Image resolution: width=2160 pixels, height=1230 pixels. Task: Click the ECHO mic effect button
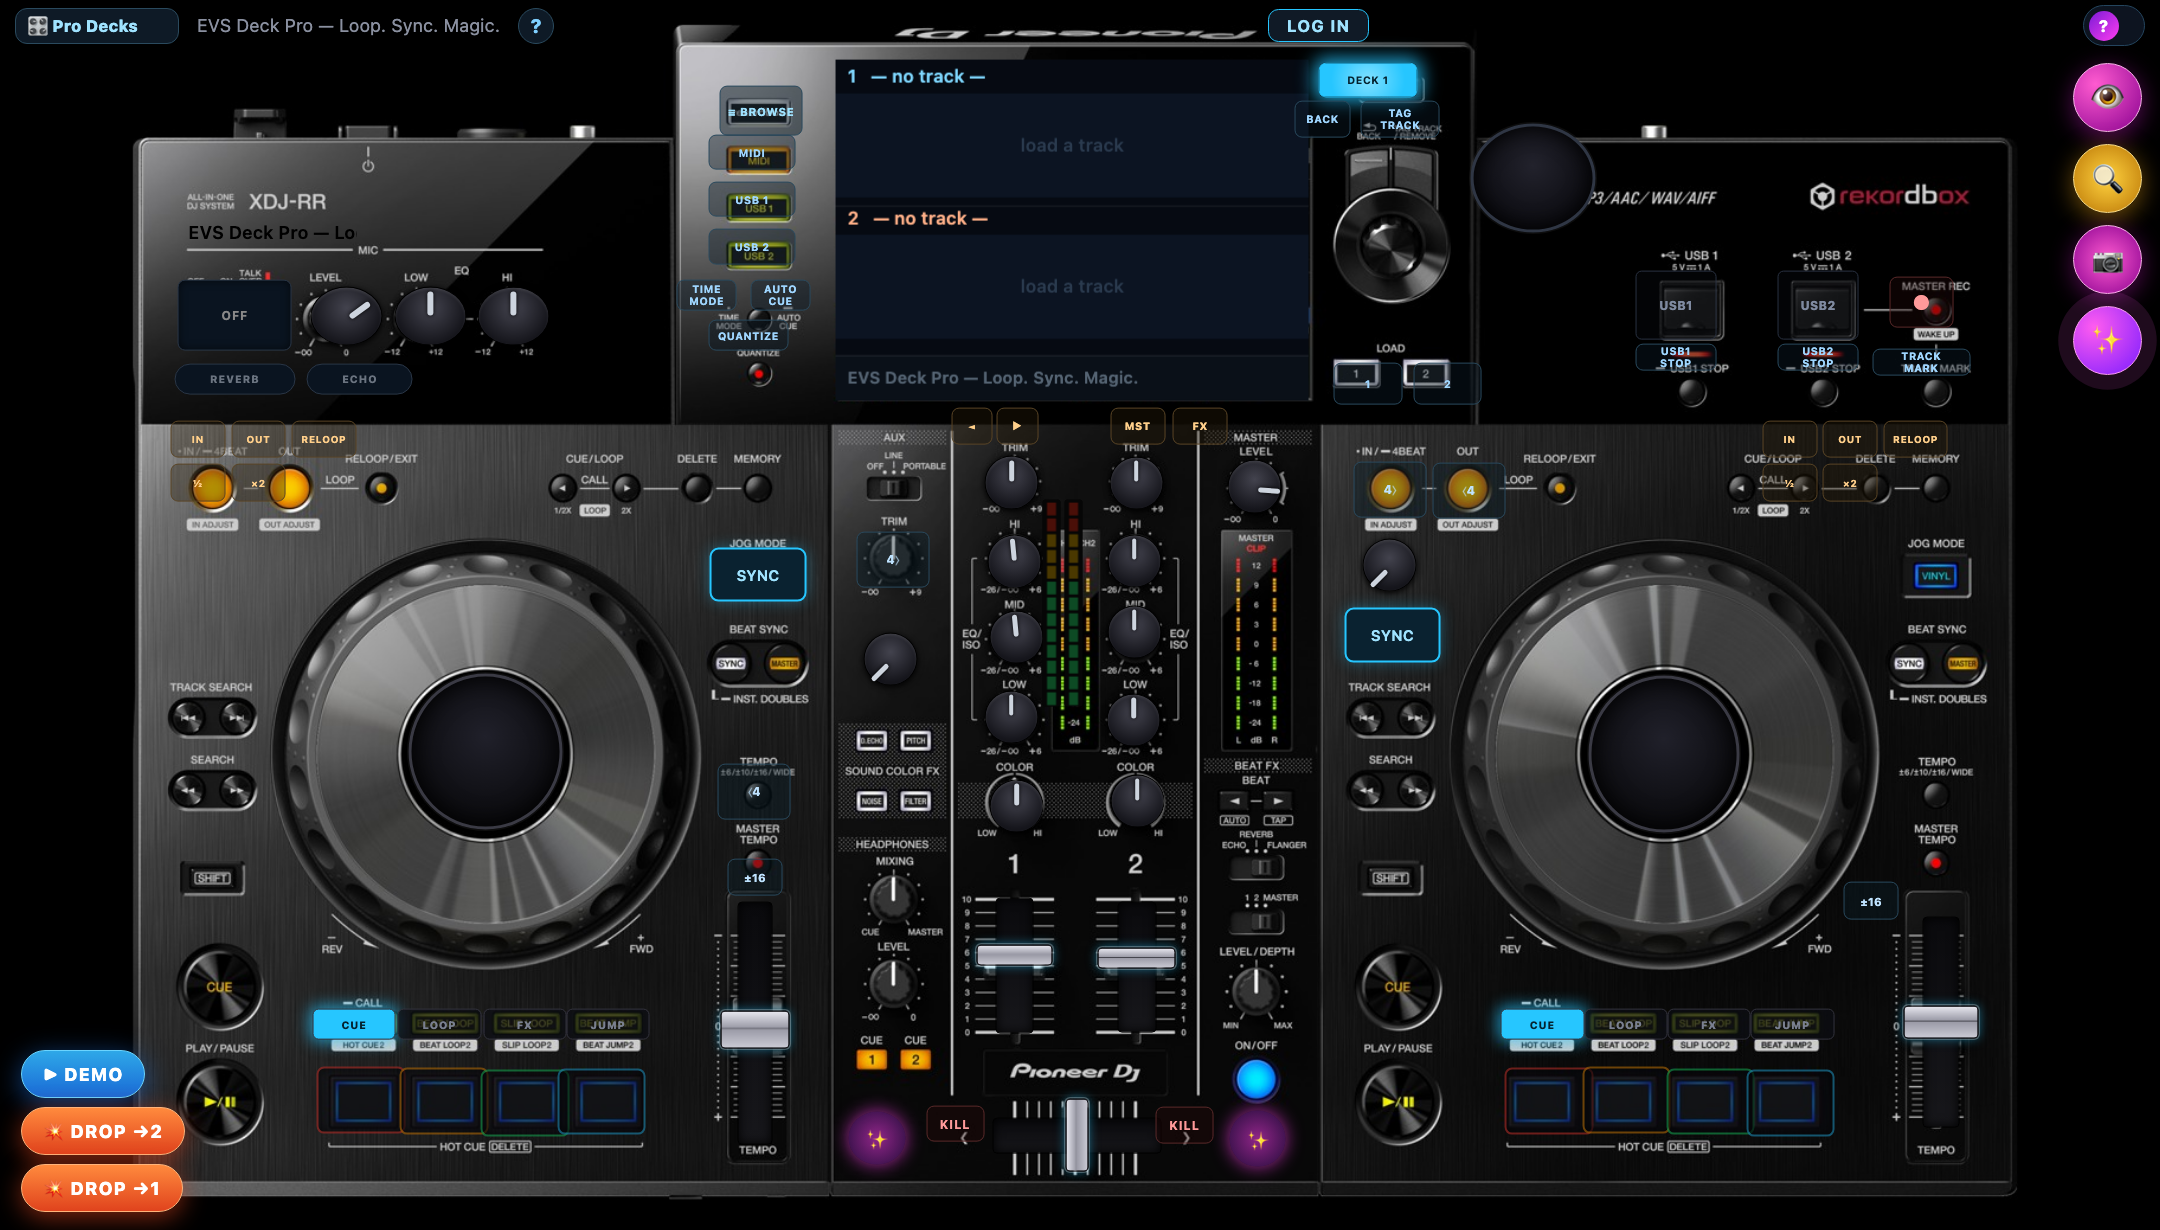click(360, 379)
